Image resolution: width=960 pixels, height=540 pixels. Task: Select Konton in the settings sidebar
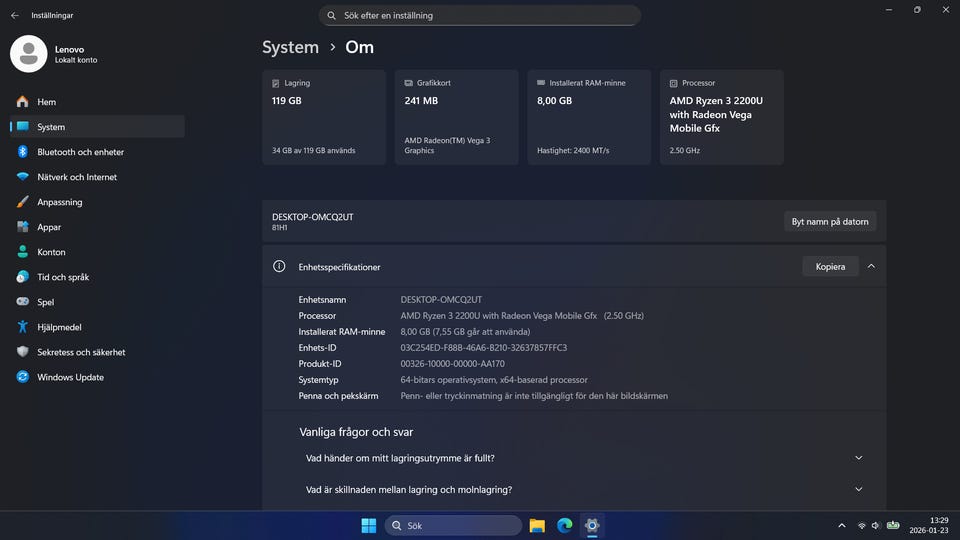click(51, 252)
